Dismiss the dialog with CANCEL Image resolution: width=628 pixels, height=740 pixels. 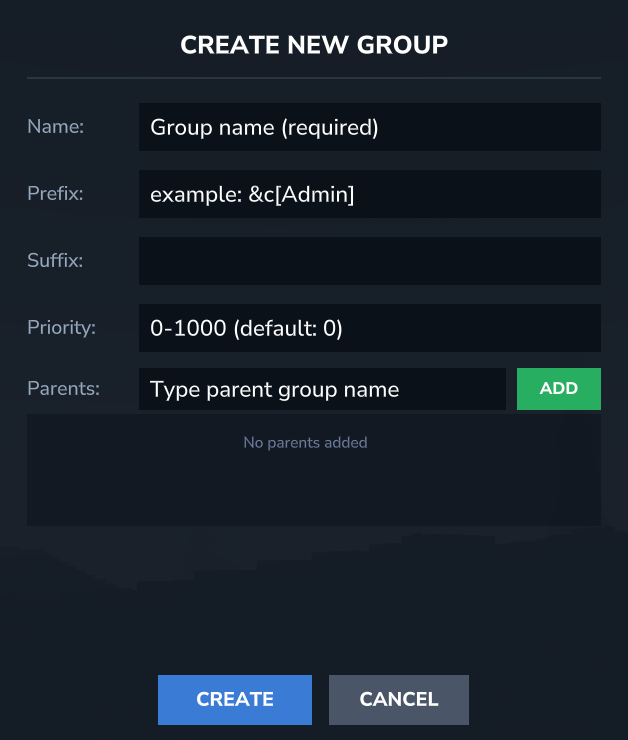(x=399, y=700)
